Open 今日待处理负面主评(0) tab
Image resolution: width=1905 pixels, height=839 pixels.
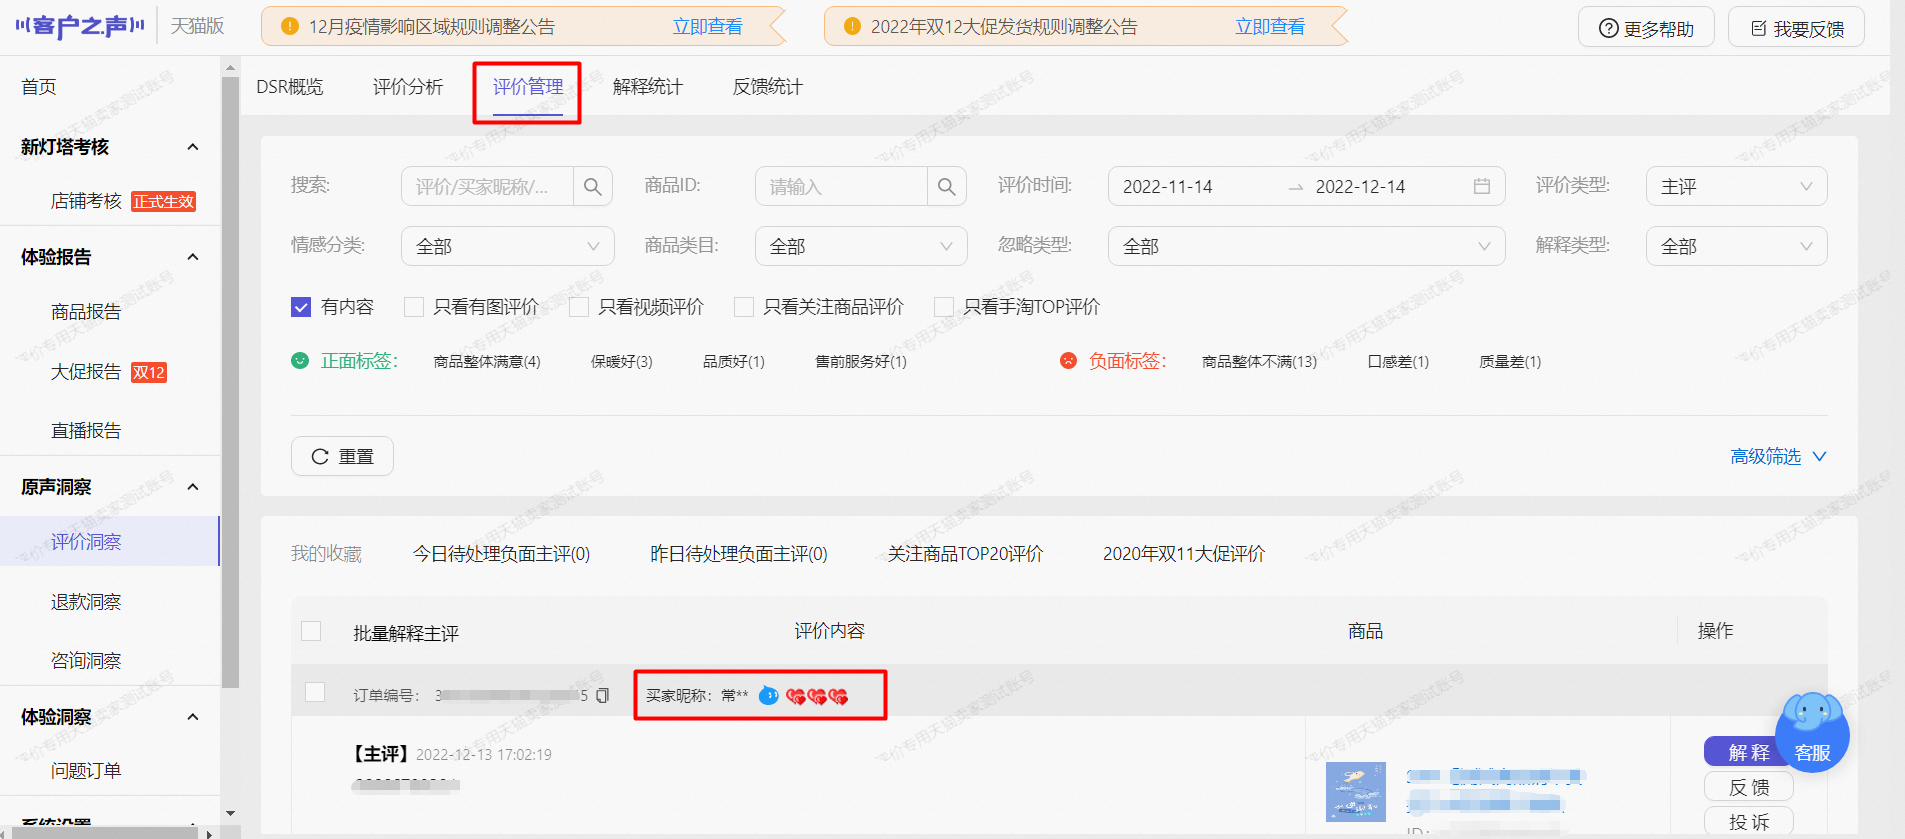(x=501, y=554)
